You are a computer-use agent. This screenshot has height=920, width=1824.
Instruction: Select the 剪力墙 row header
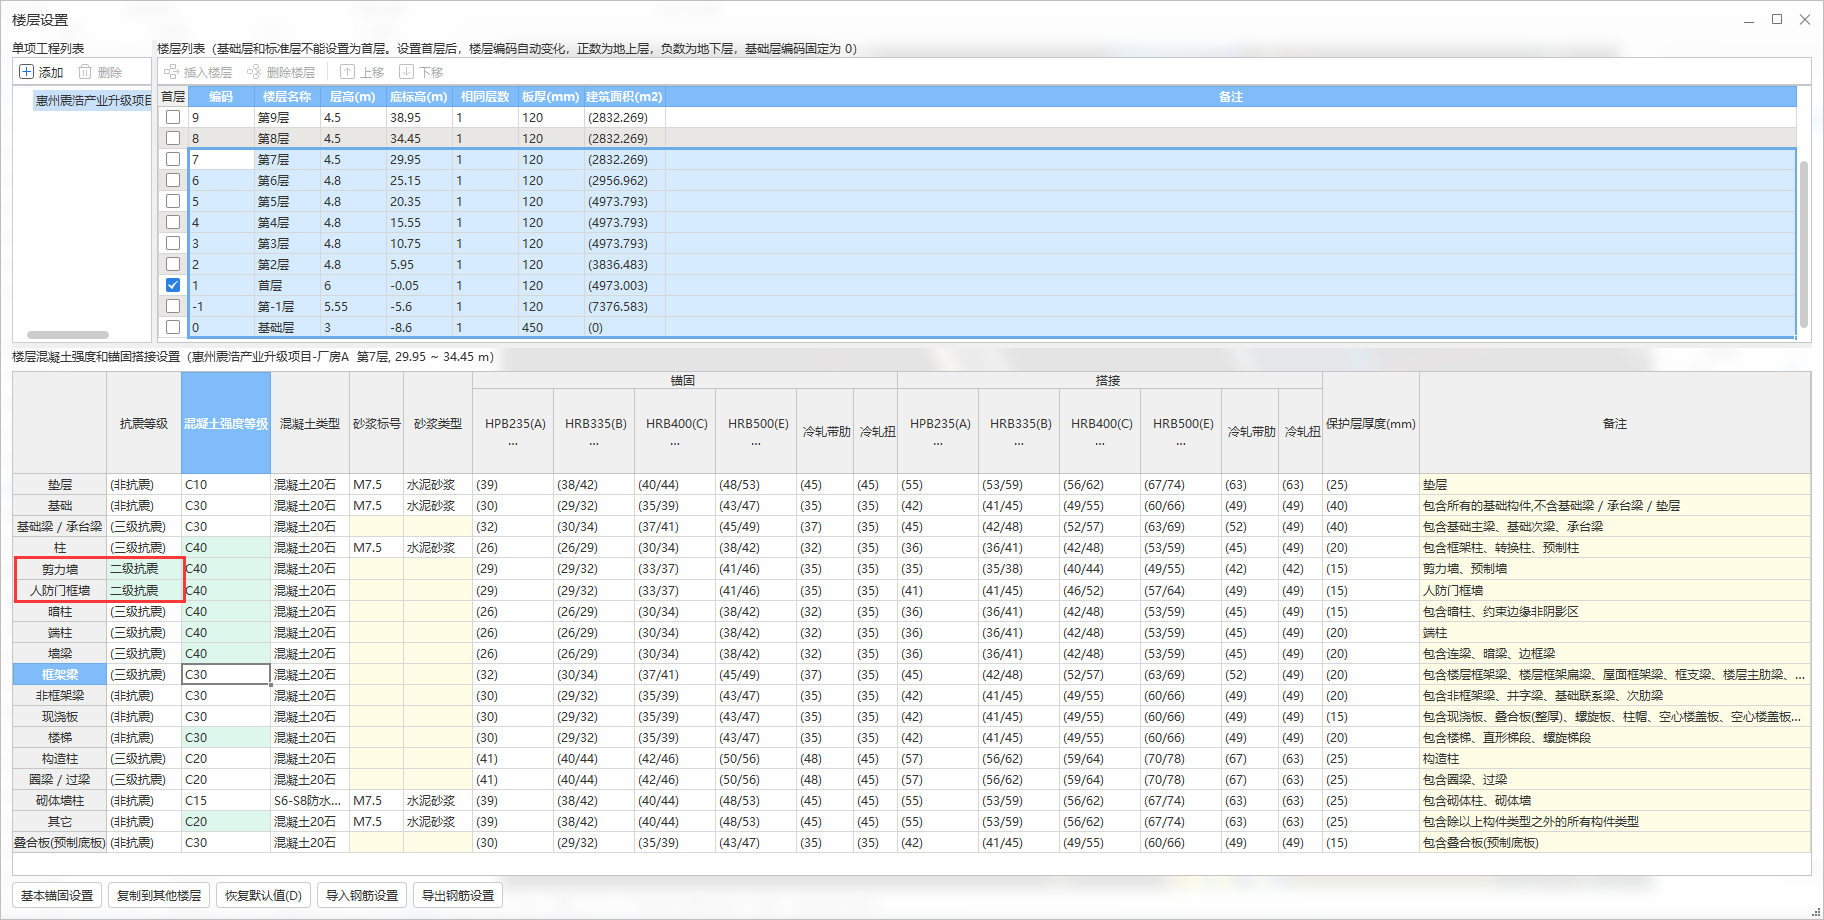(x=60, y=569)
